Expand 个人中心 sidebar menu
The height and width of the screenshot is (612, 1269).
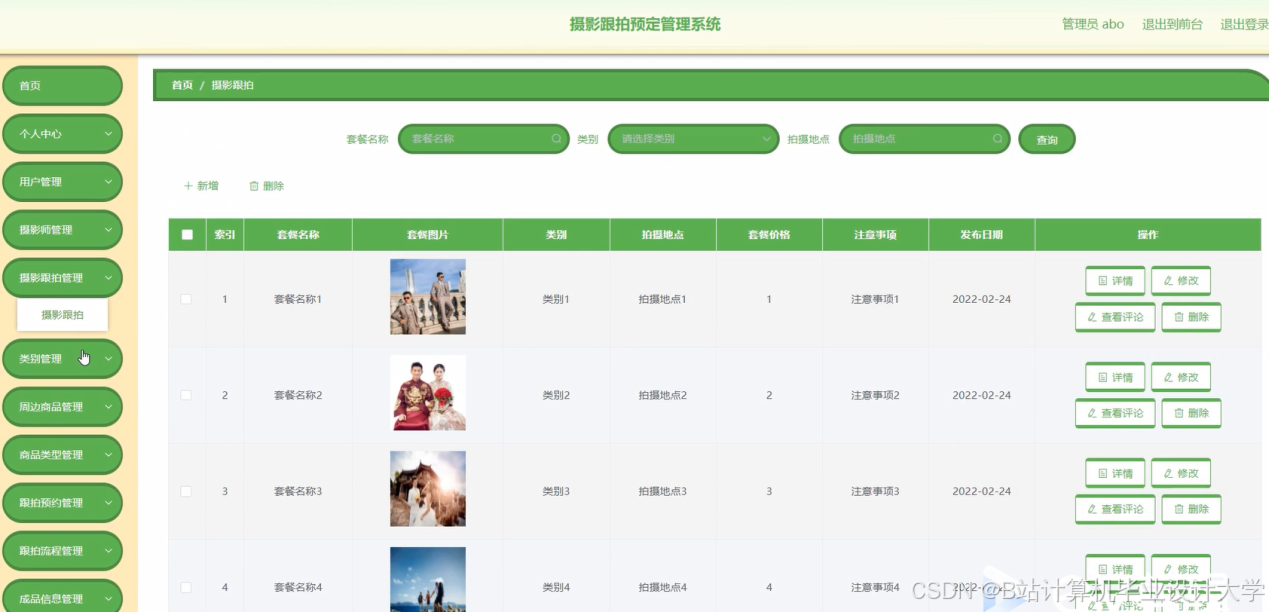63,134
